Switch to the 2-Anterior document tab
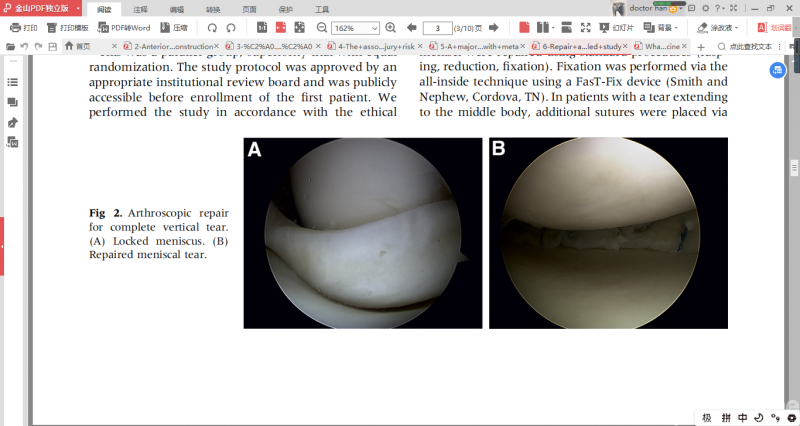The width and height of the screenshot is (800, 426). 170,46
